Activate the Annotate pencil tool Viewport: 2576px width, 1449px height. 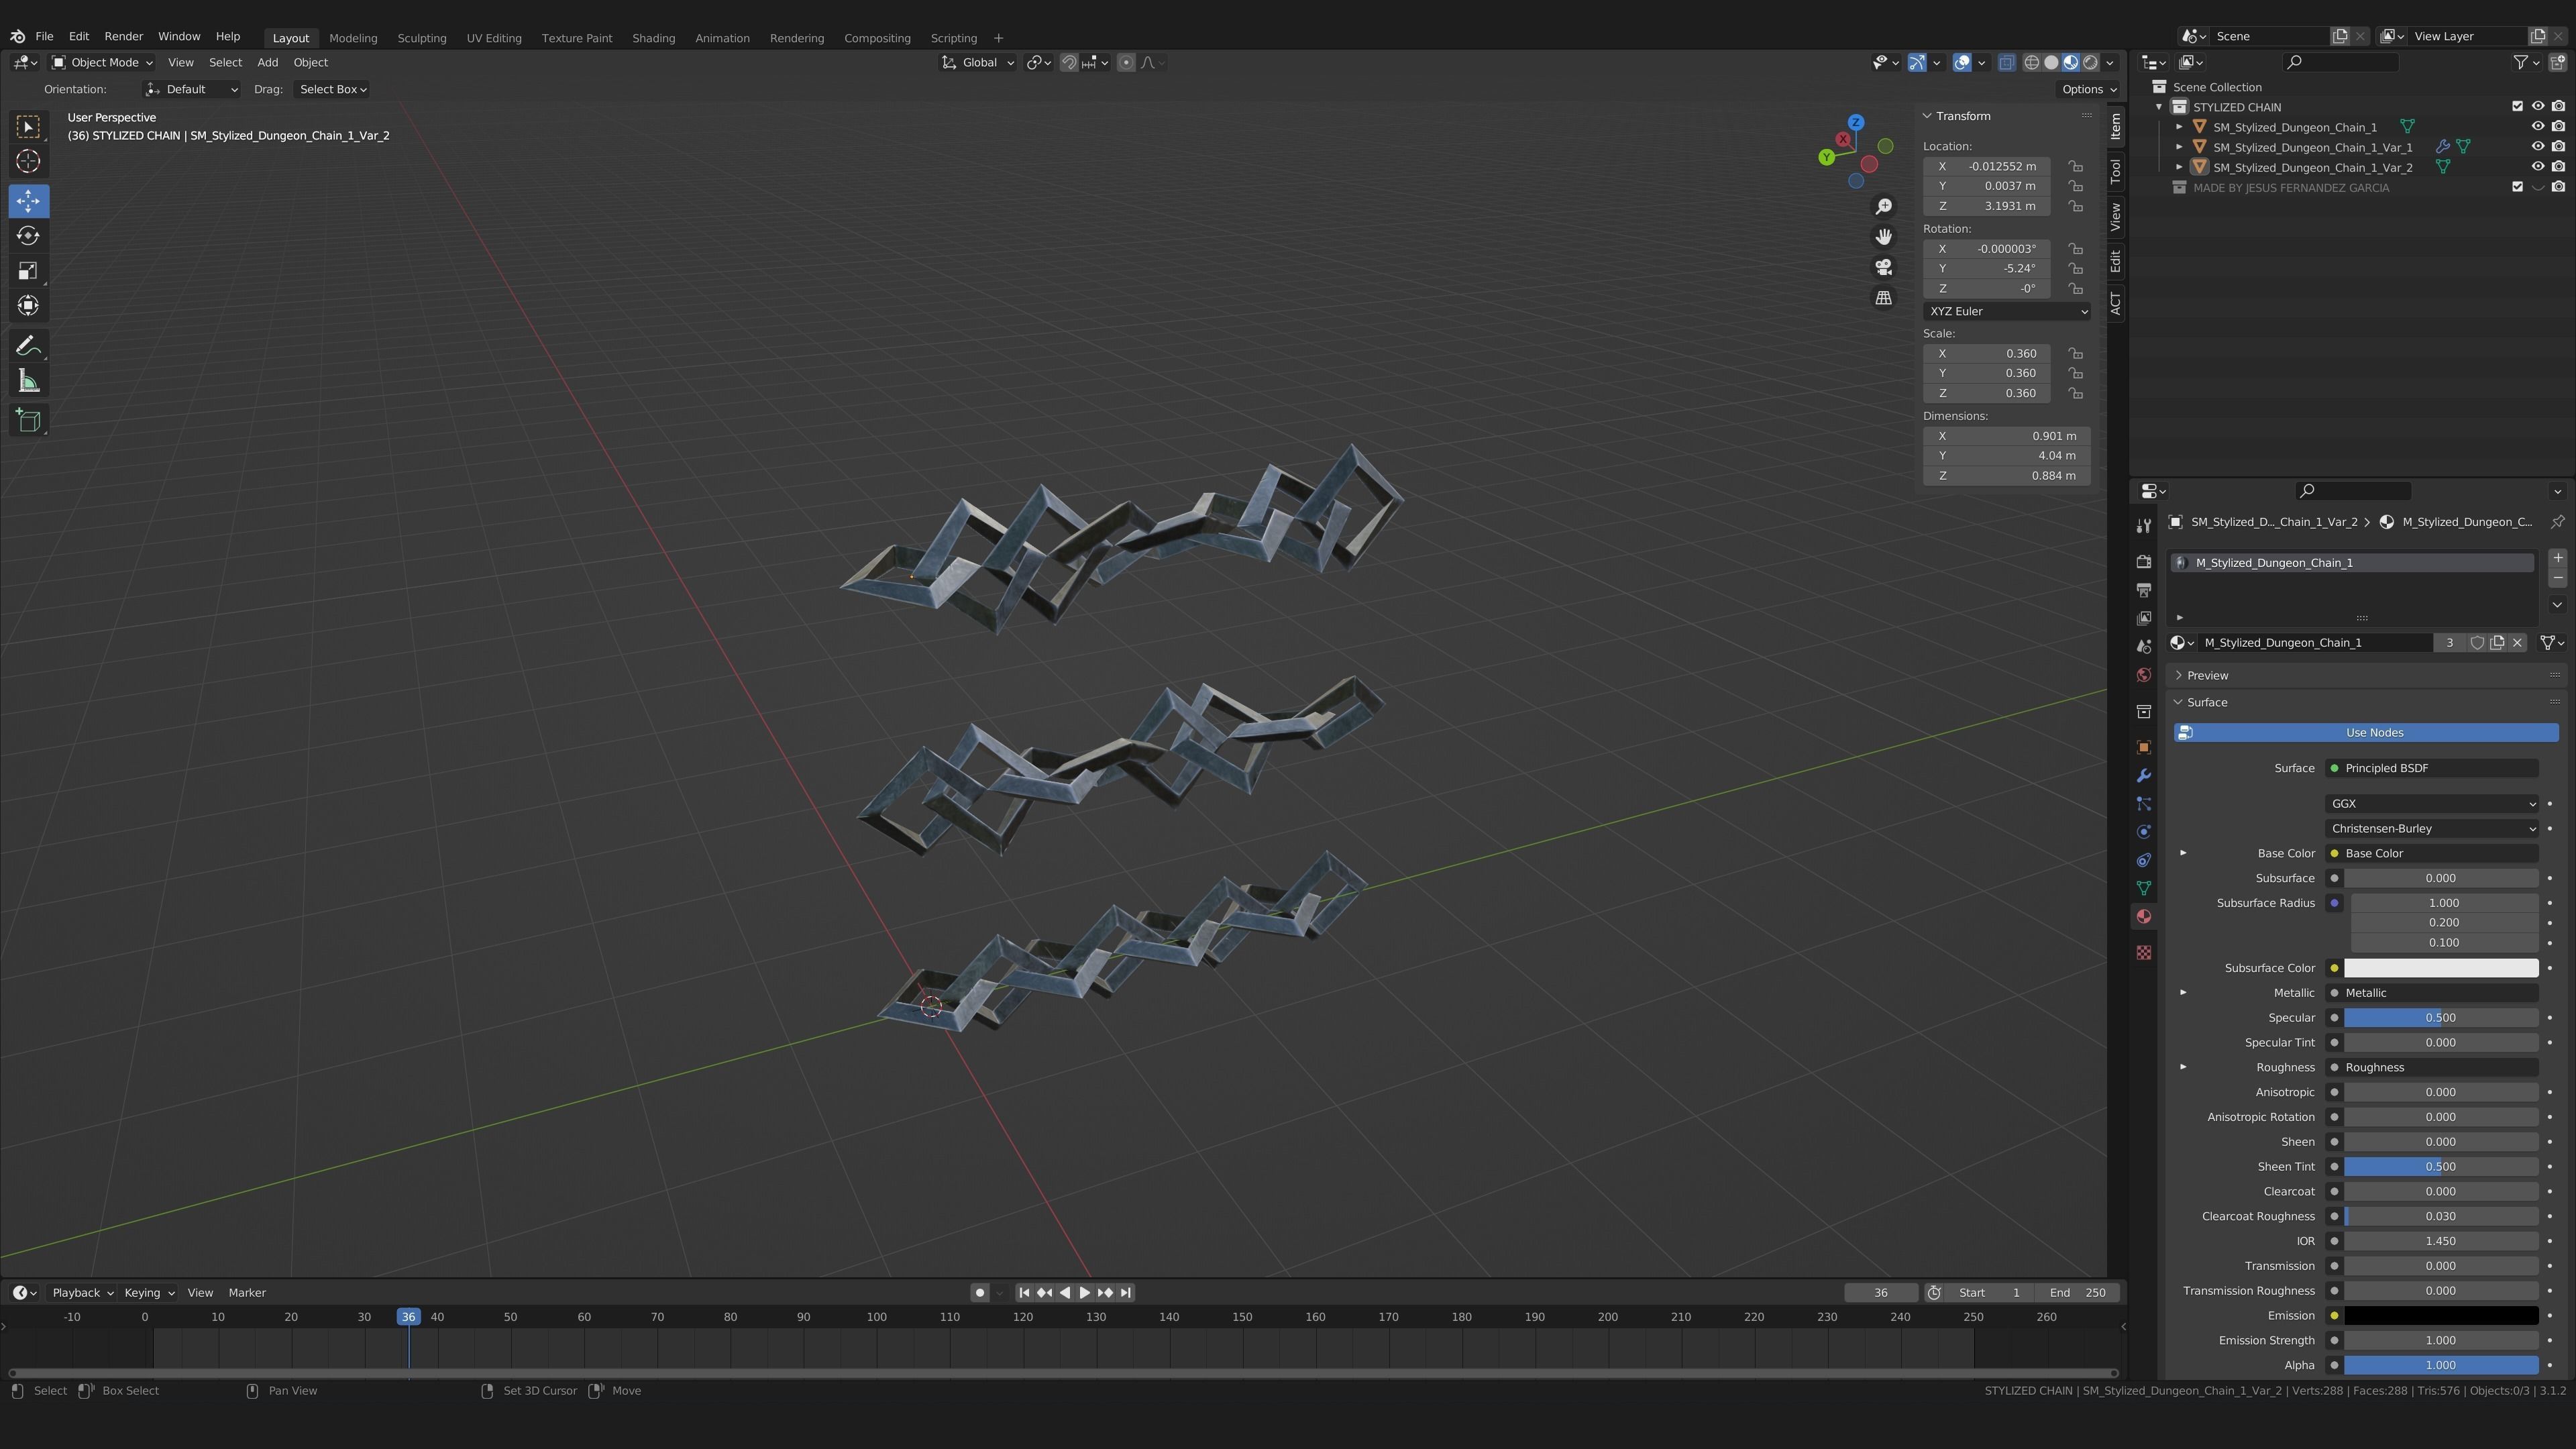(x=28, y=346)
